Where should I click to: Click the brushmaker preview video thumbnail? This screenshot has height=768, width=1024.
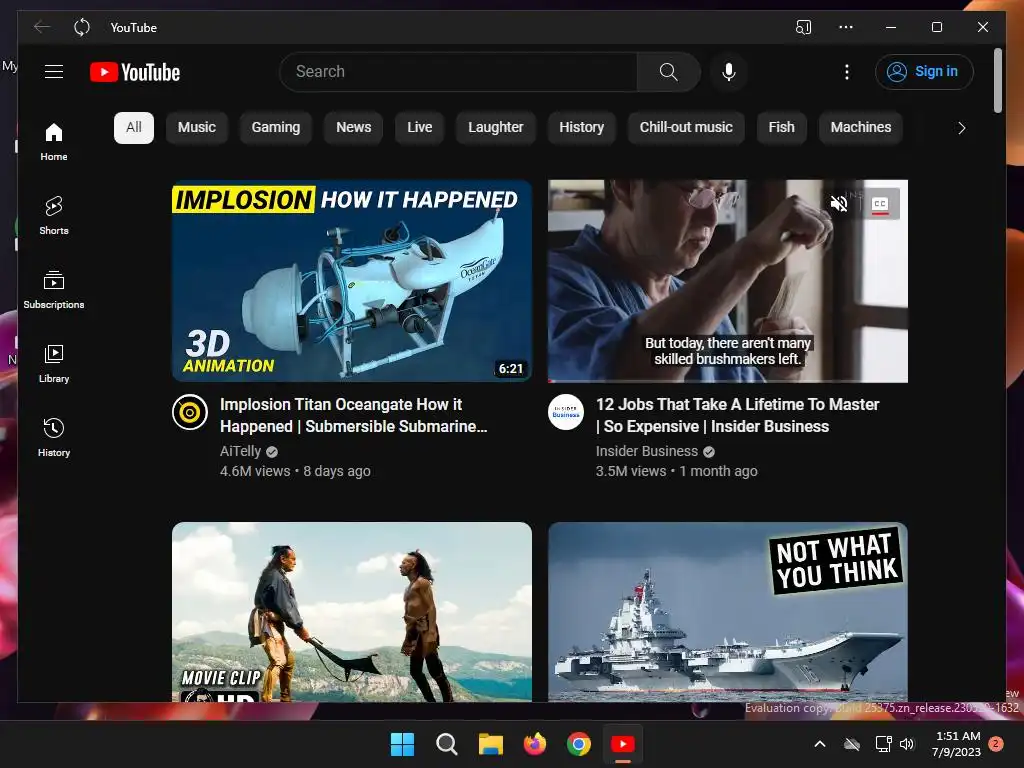(728, 281)
